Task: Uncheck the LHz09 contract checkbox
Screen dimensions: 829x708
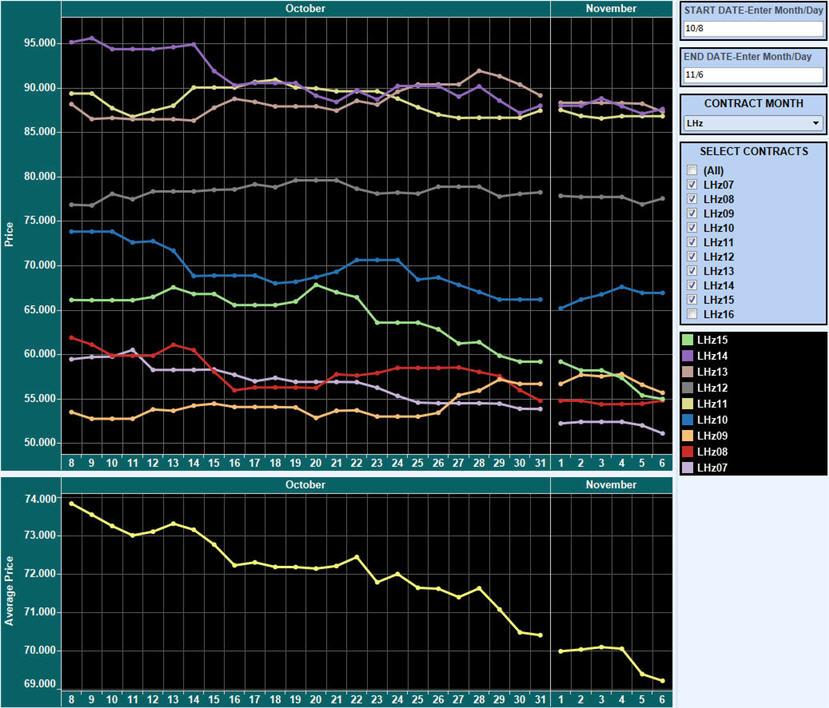Action: coord(692,213)
